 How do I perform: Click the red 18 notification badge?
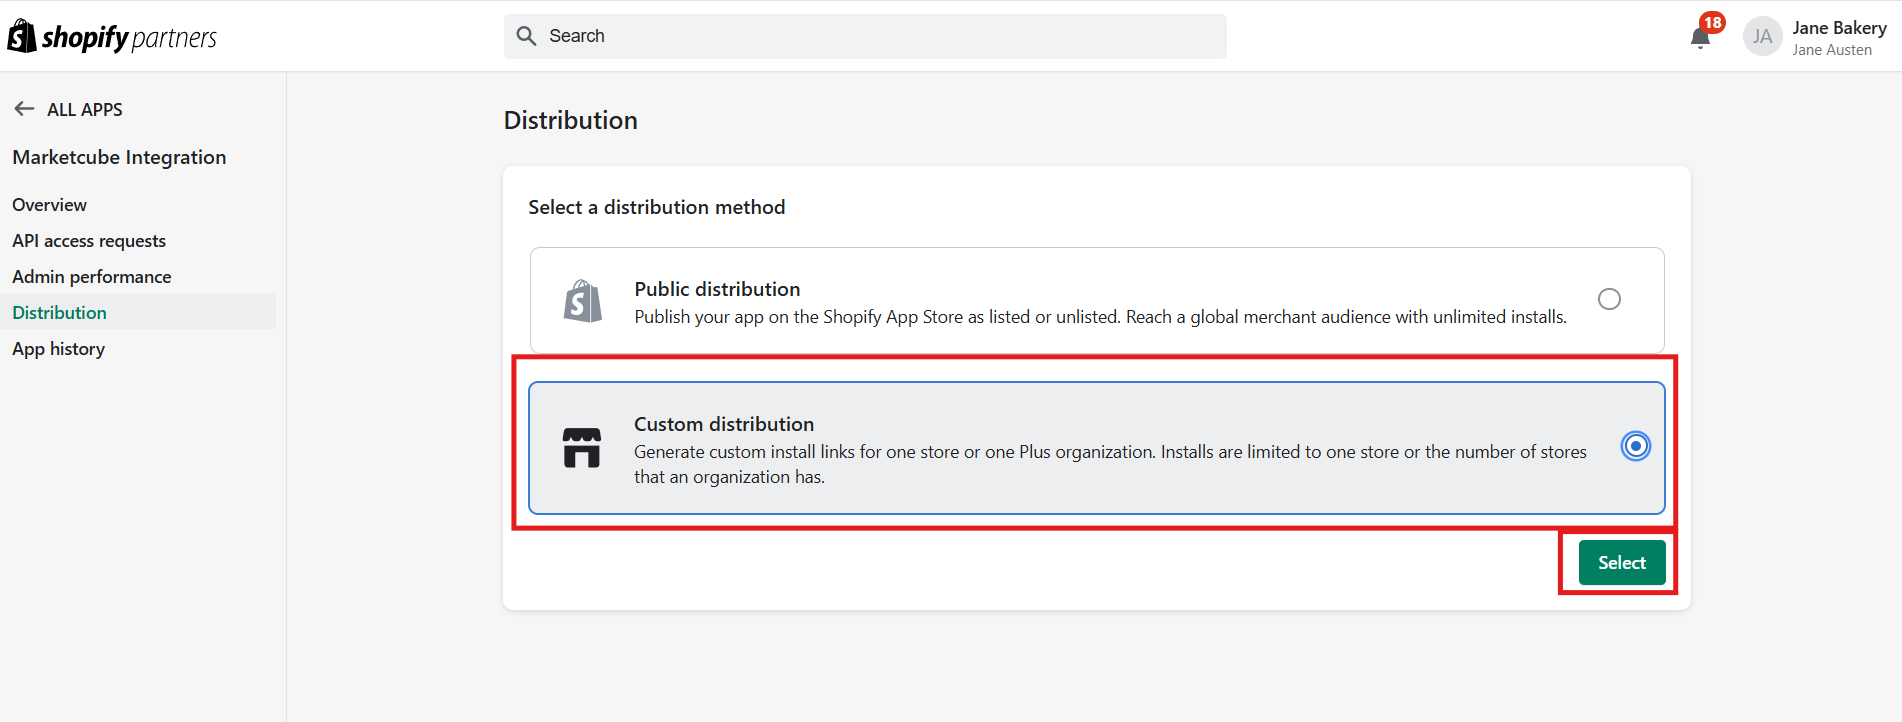click(x=1713, y=22)
